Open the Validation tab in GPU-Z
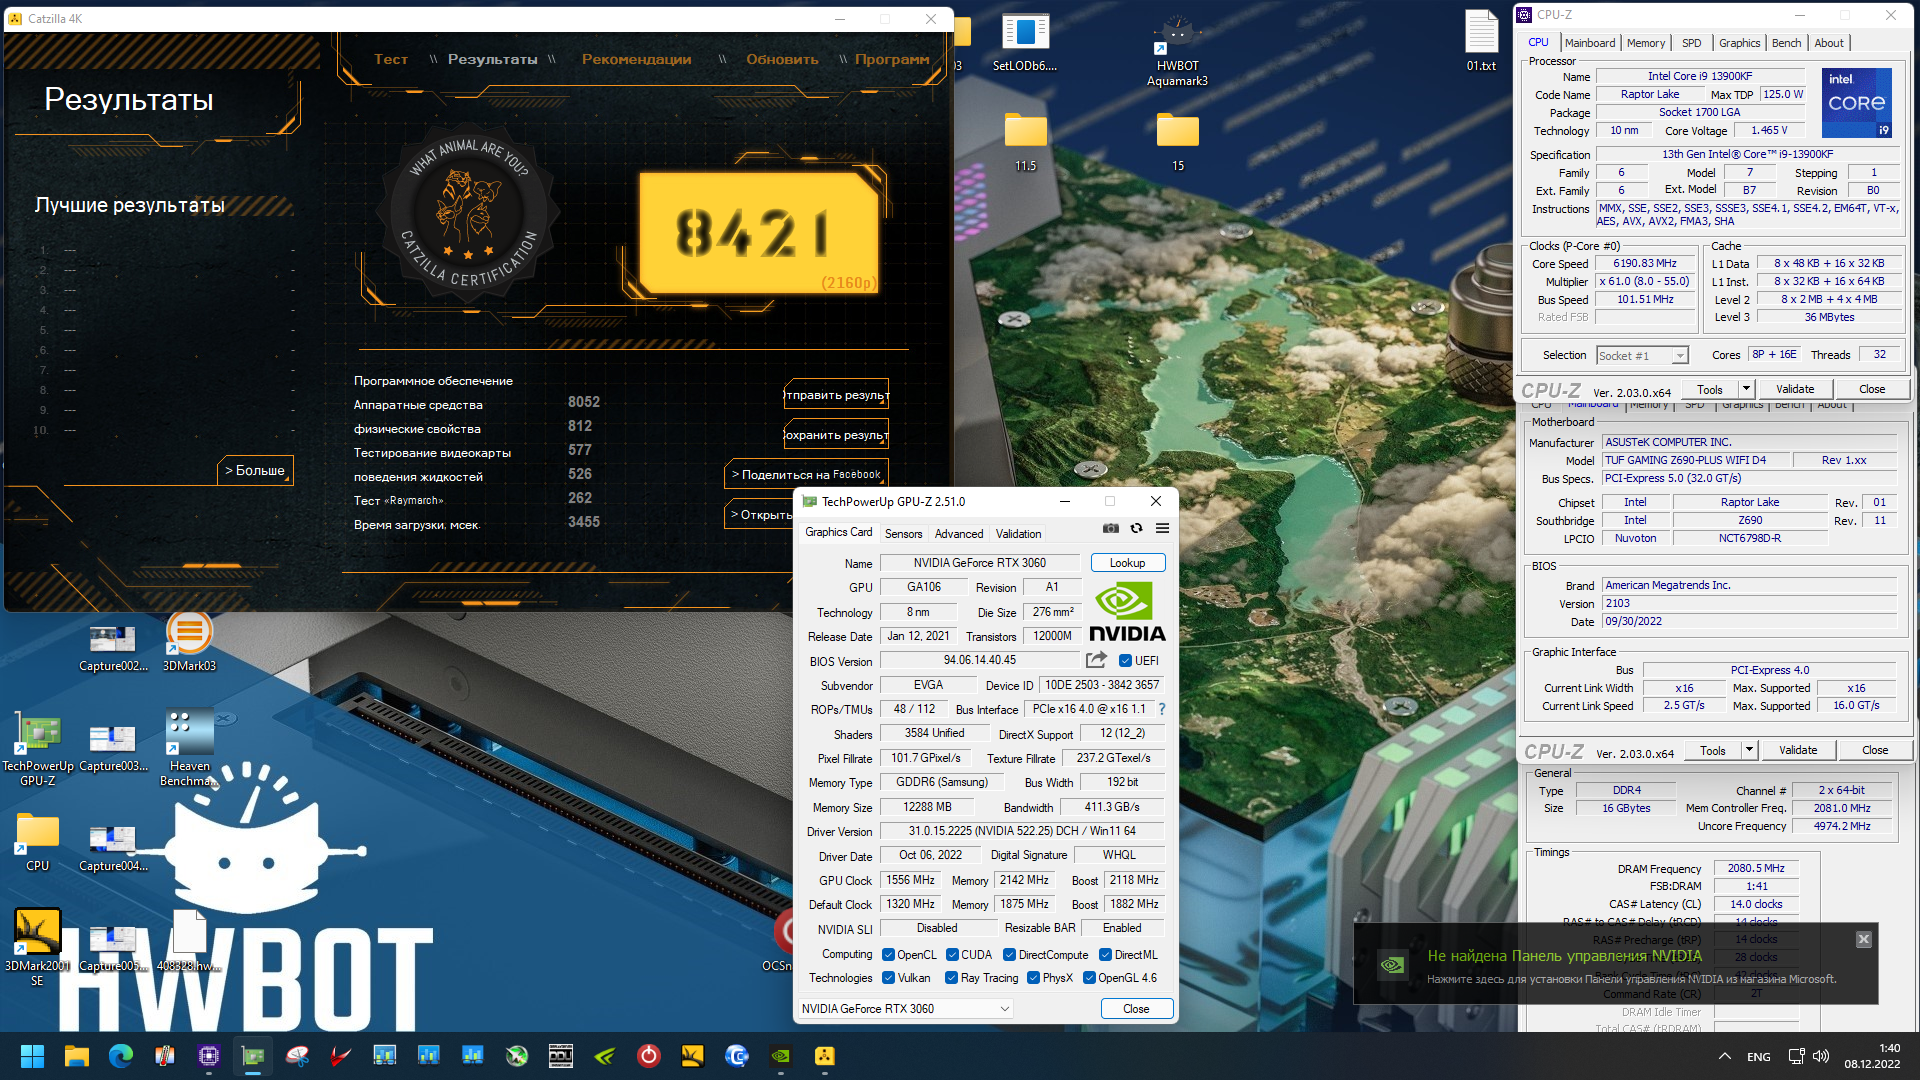The height and width of the screenshot is (1080, 1920). point(1018,534)
